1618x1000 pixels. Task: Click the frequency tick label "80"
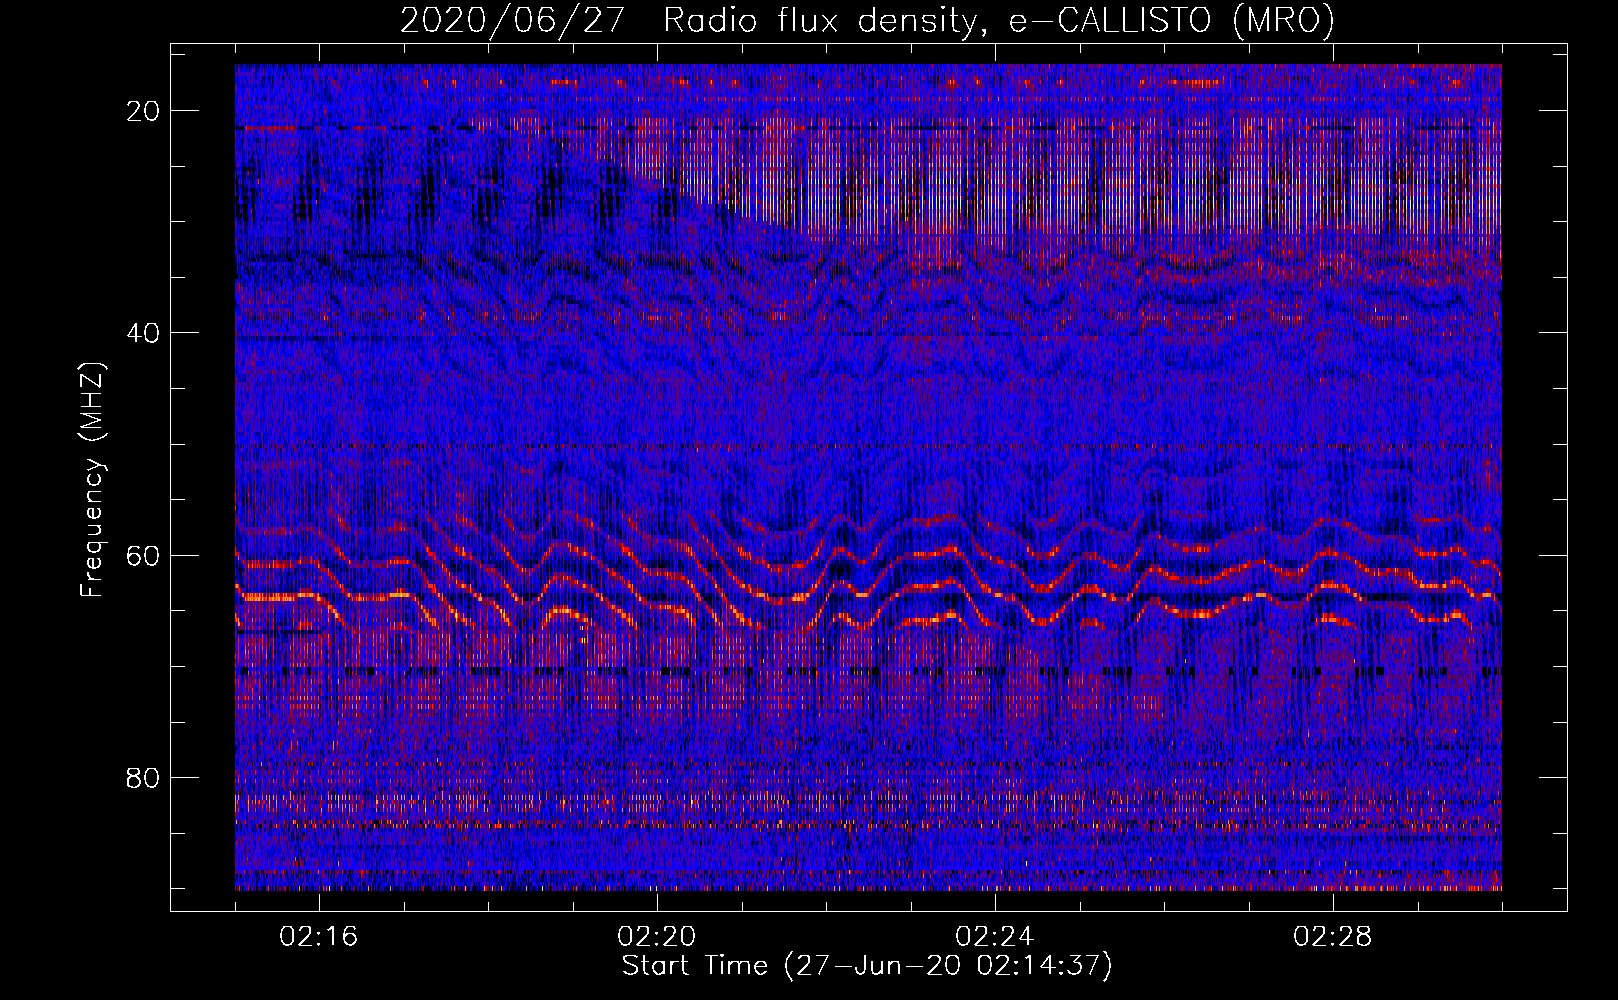point(144,778)
